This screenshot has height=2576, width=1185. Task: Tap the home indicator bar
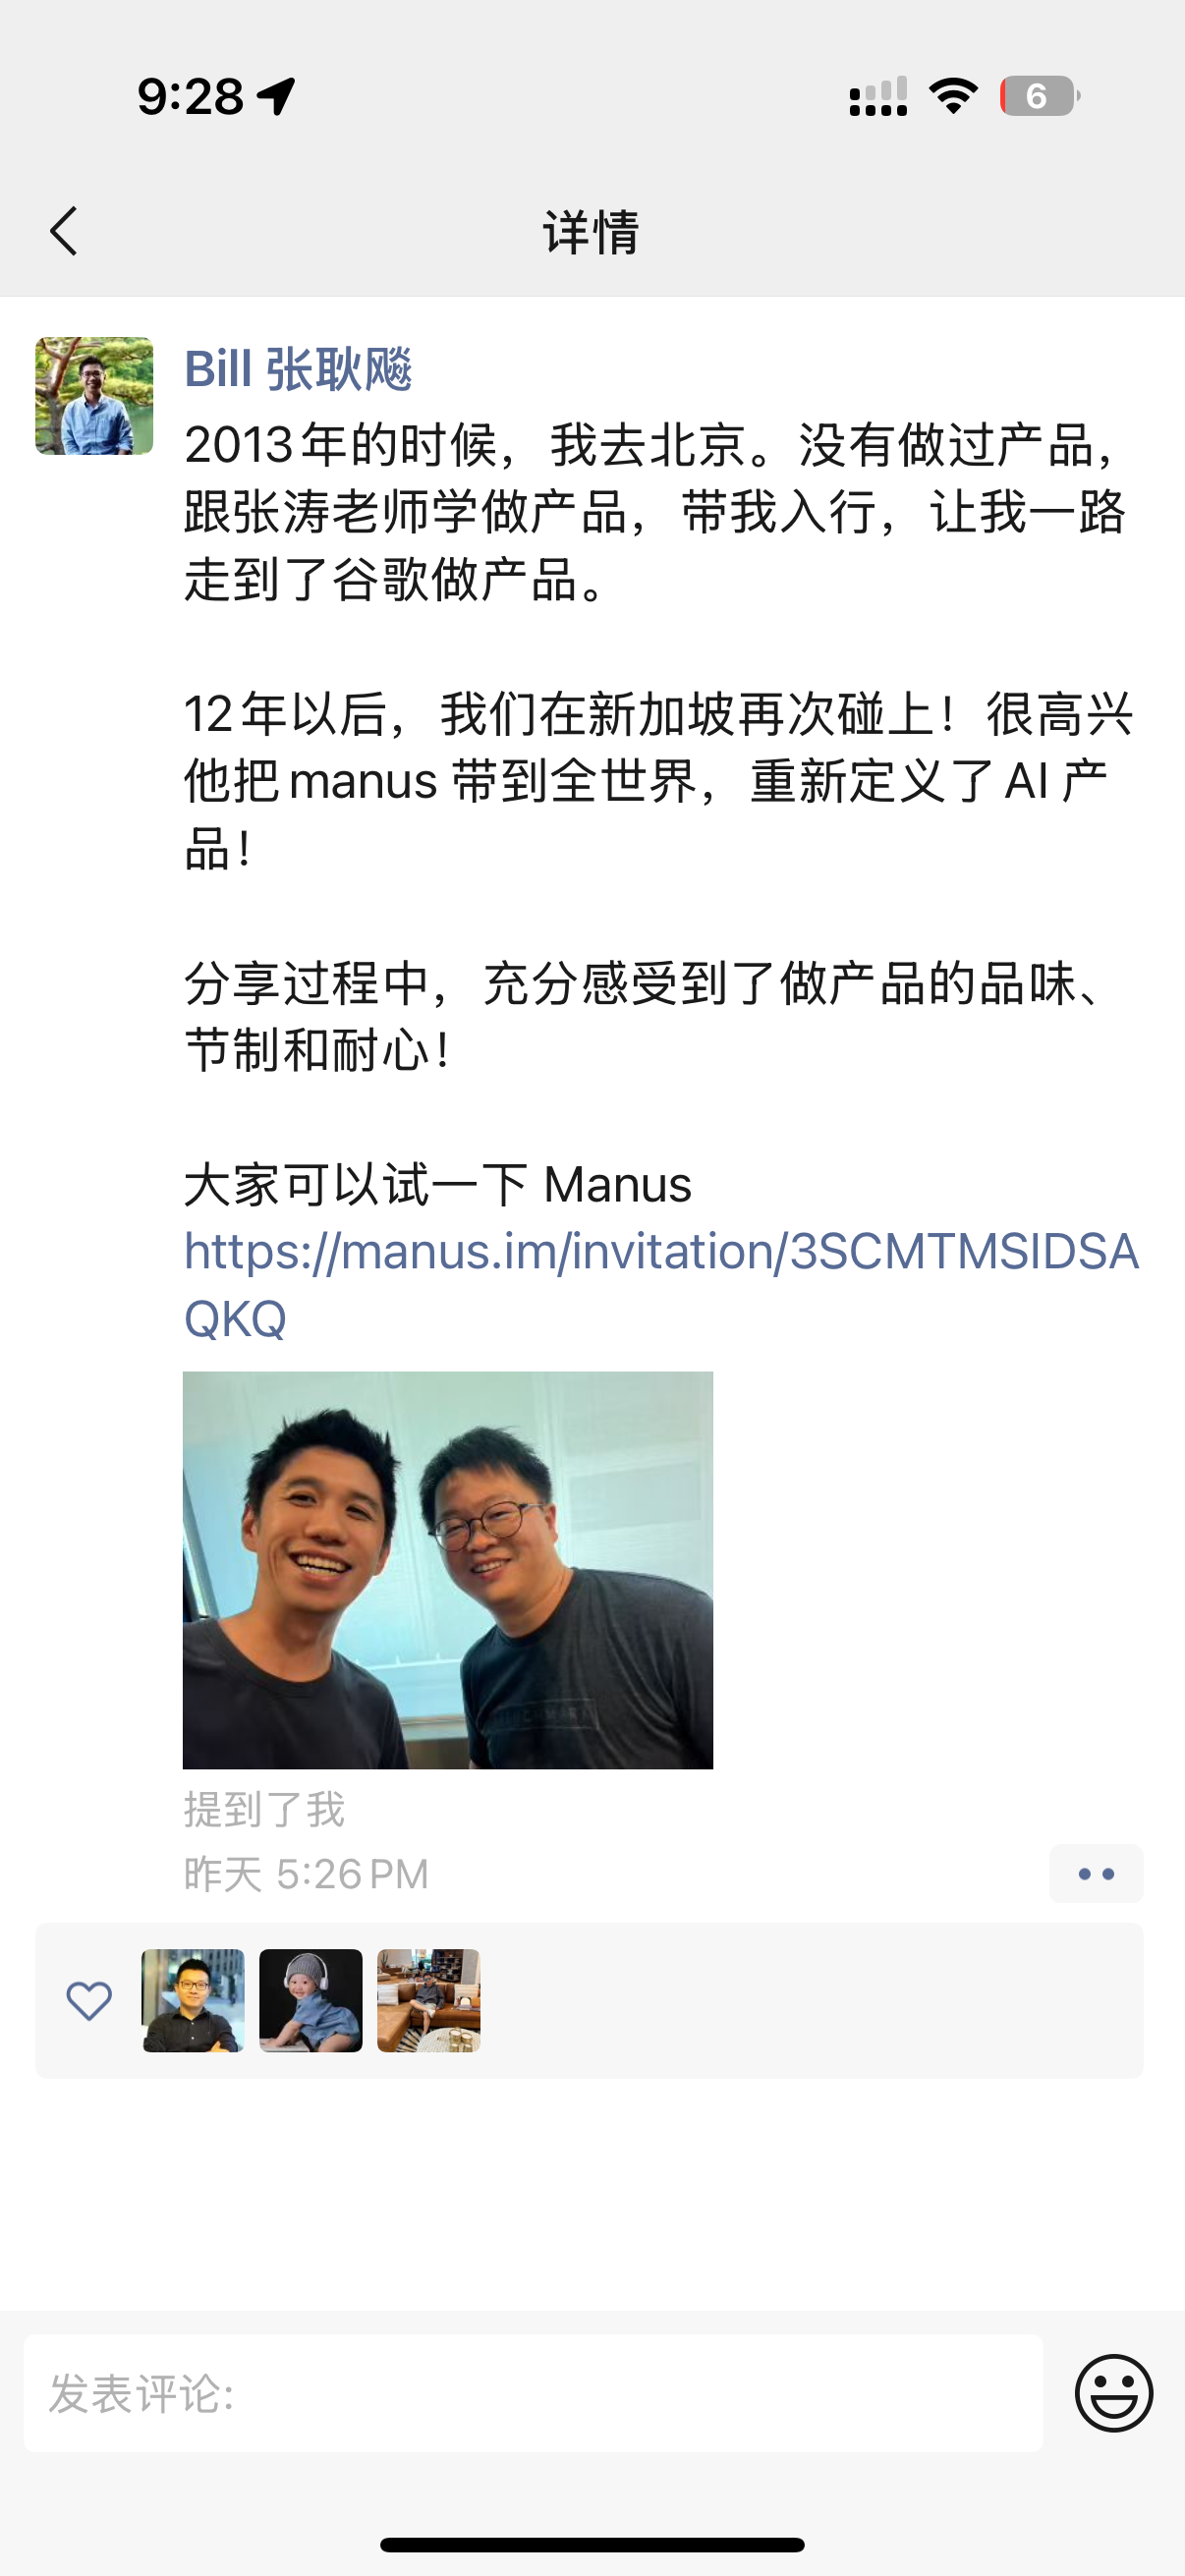click(x=592, y=2544)
